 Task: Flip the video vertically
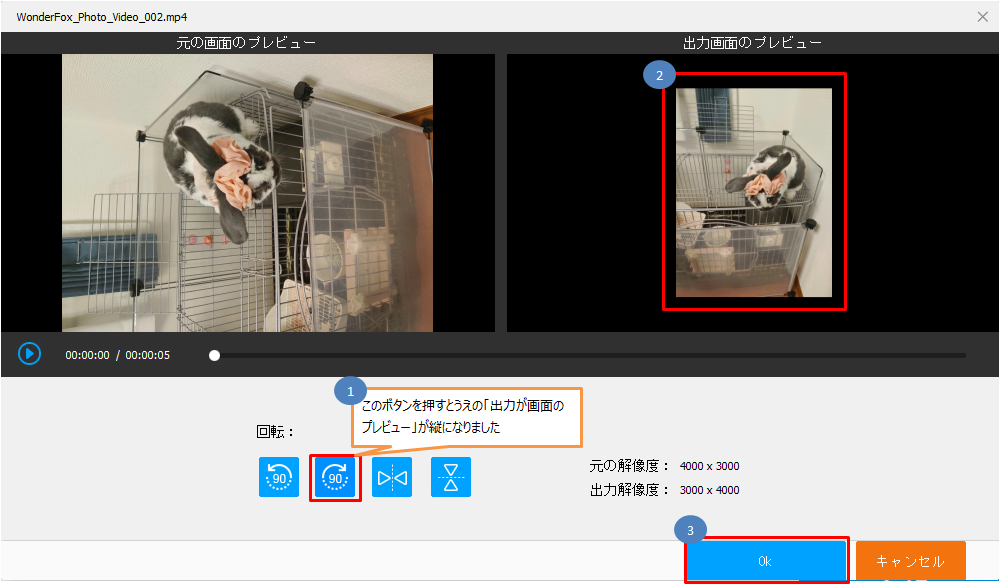[x=450, y=477]
